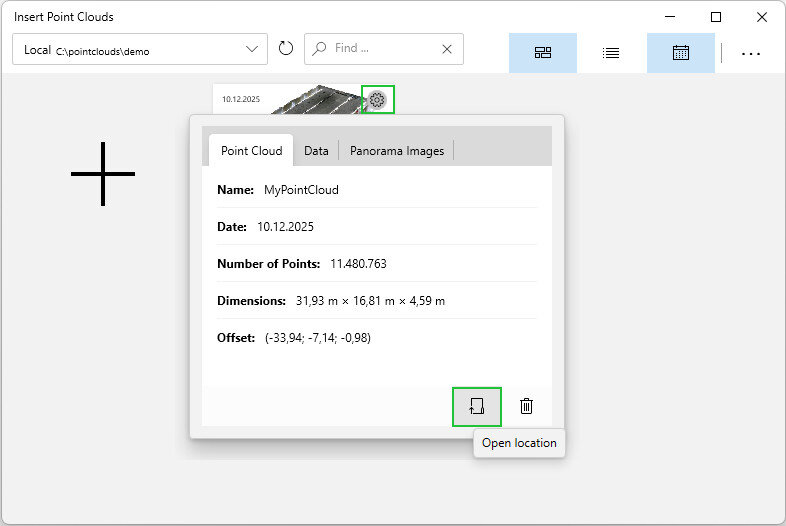The width and height of the screenshot is (786, 526).
Task: Toggle the calendar date display button
Action: [681, 53]
